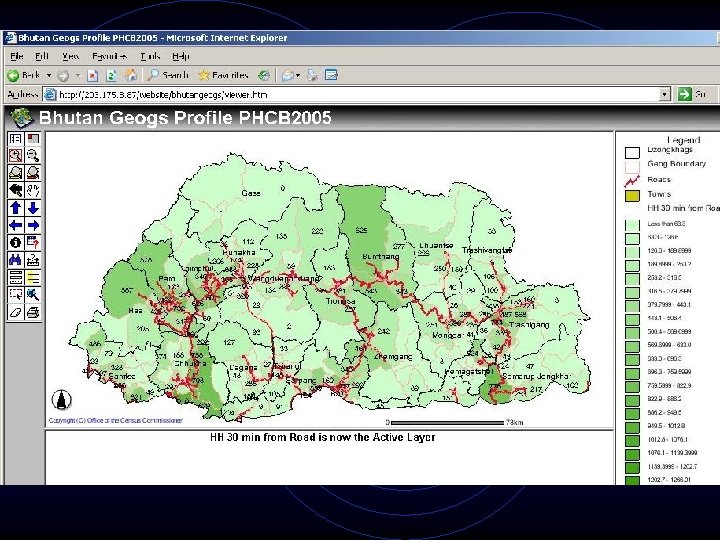The width and height of the screenshot is (720, 540).
Task: Click the browser Home icon
Action: 131,75
